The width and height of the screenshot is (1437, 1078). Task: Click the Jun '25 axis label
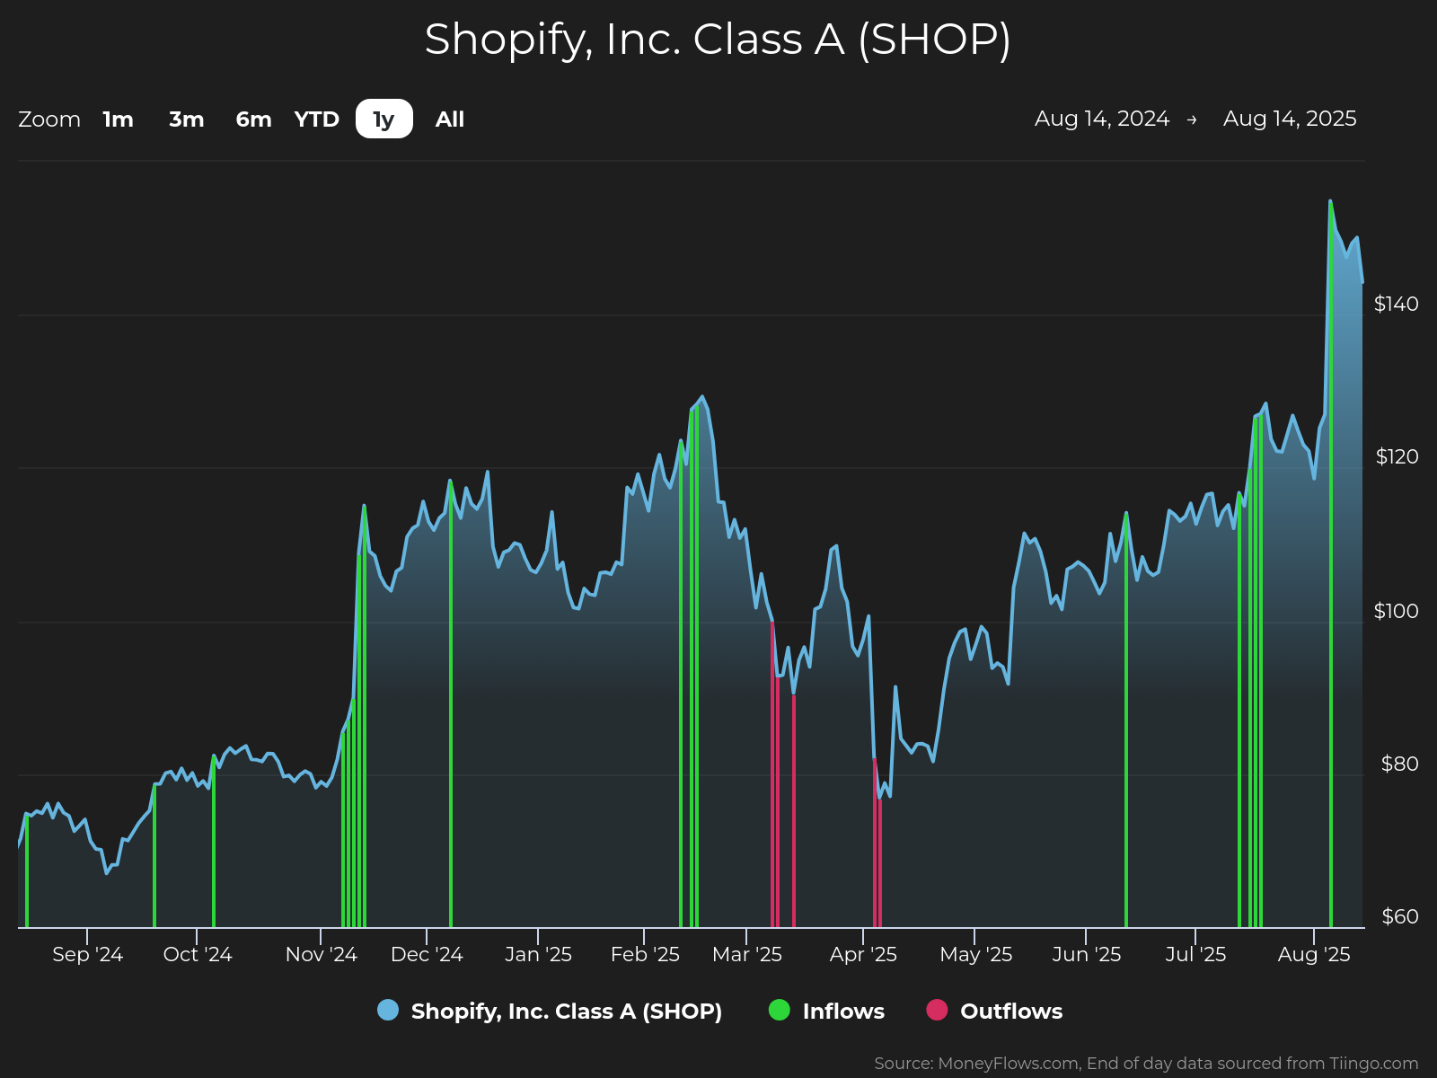point(1087,954)
